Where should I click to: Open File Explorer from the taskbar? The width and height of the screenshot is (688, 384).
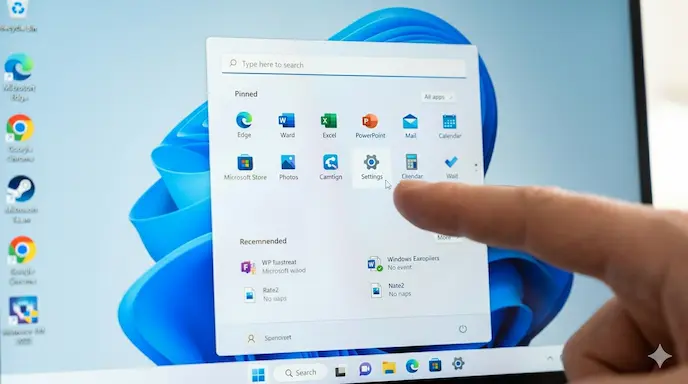point(389,368)
